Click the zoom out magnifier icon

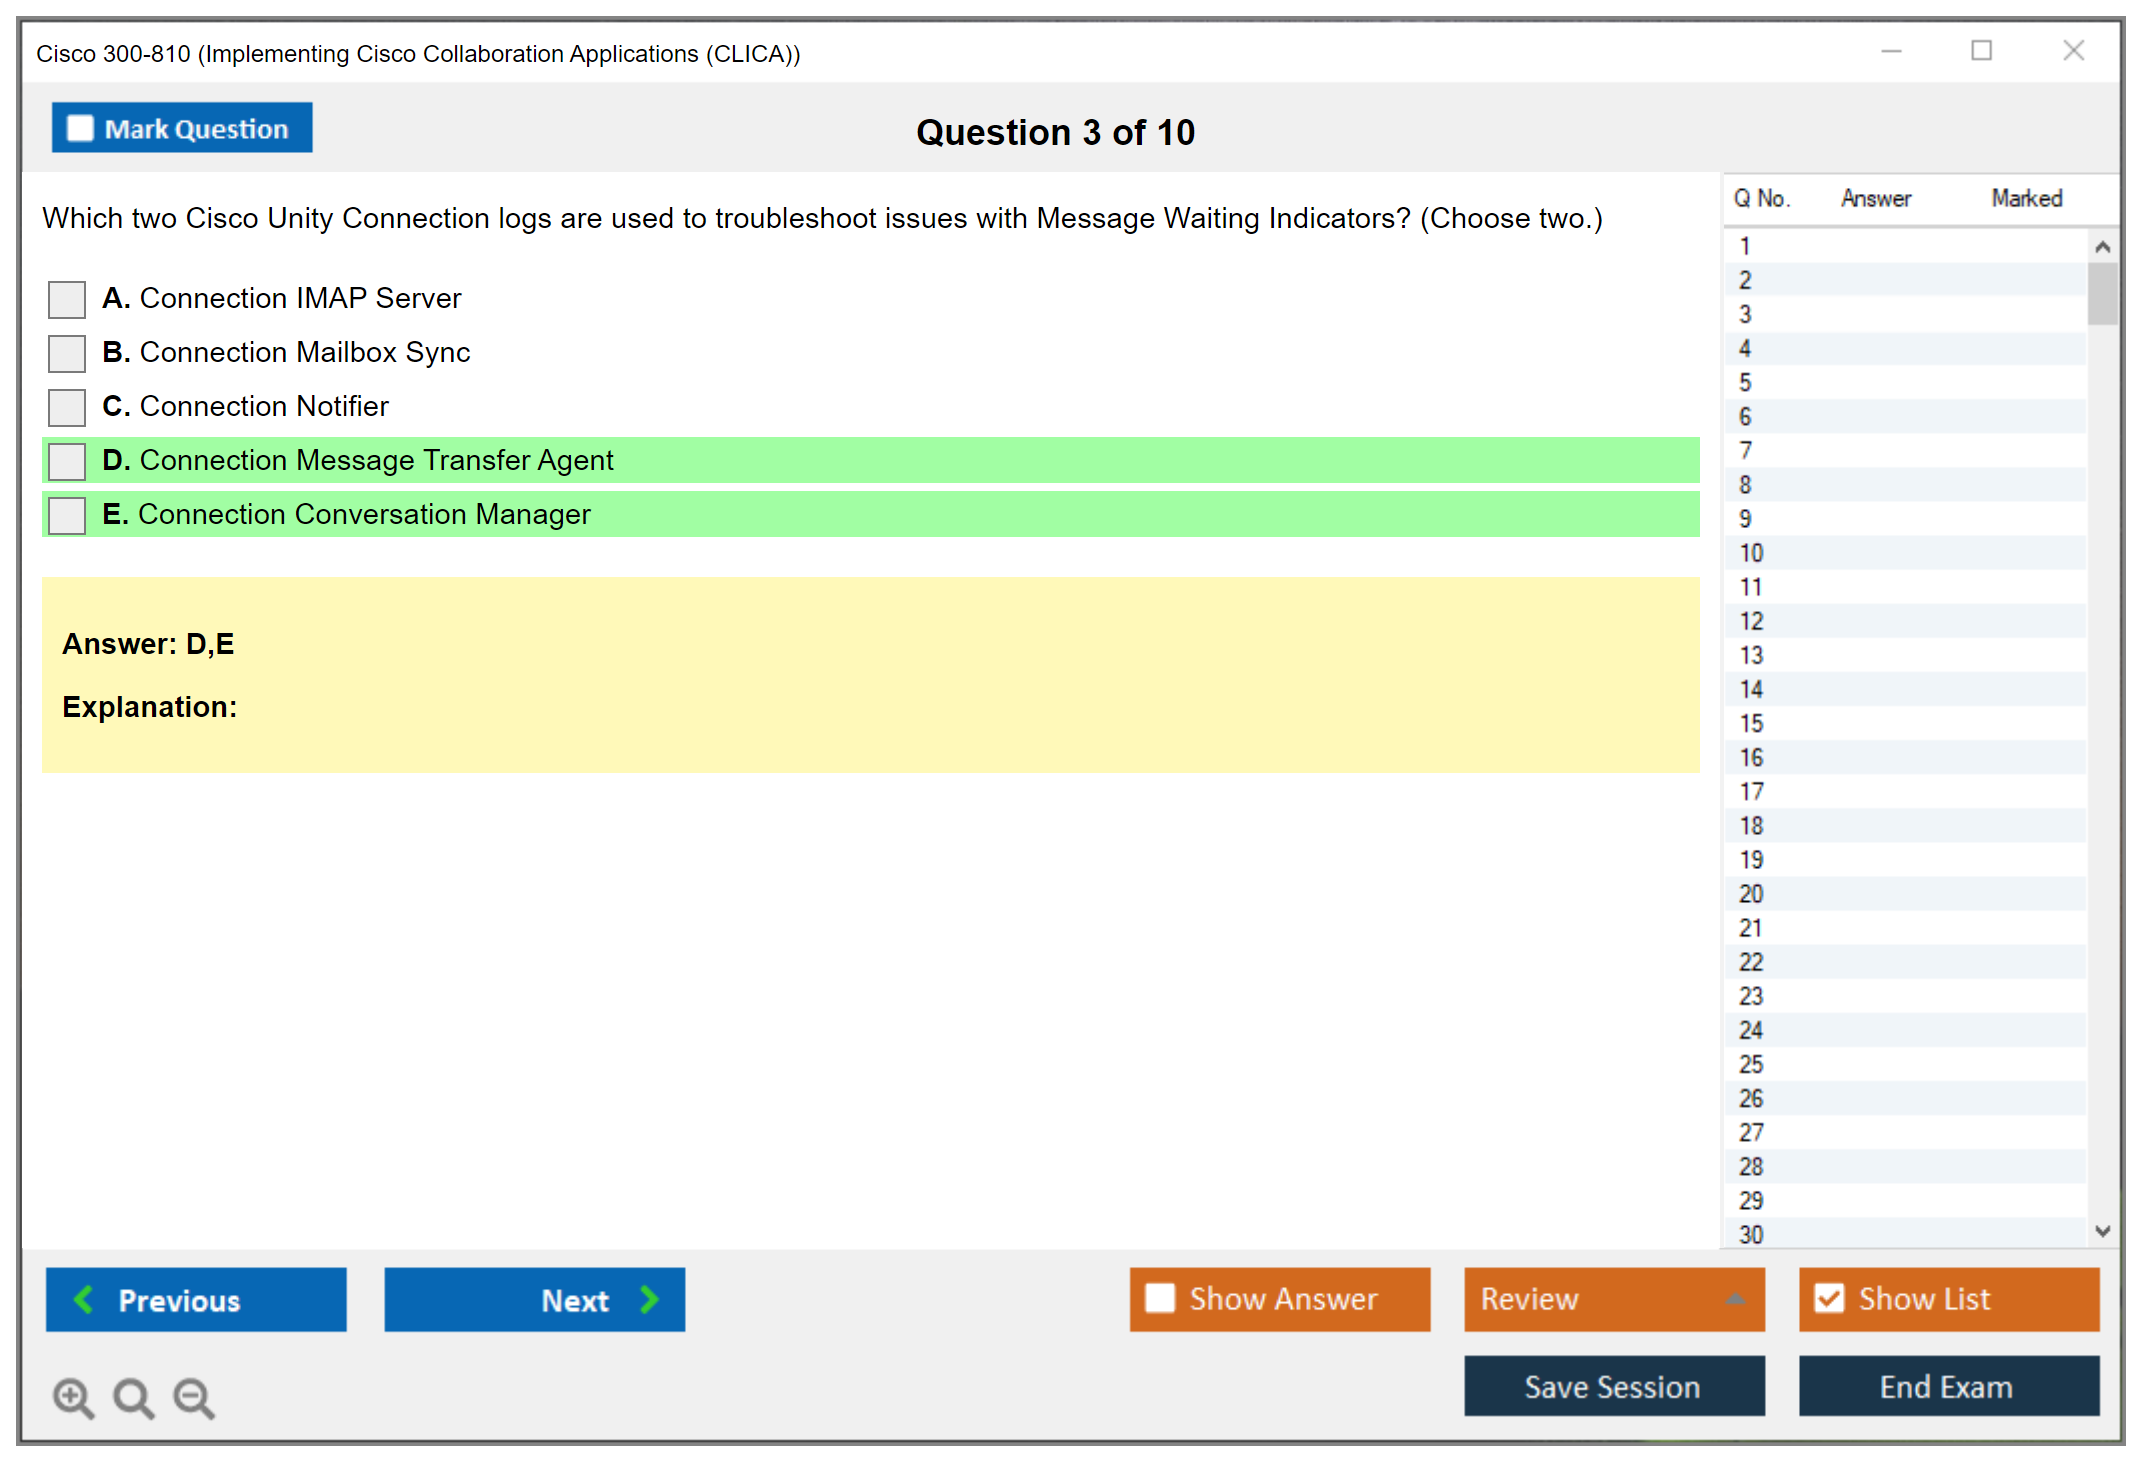tap(193, 1396)
